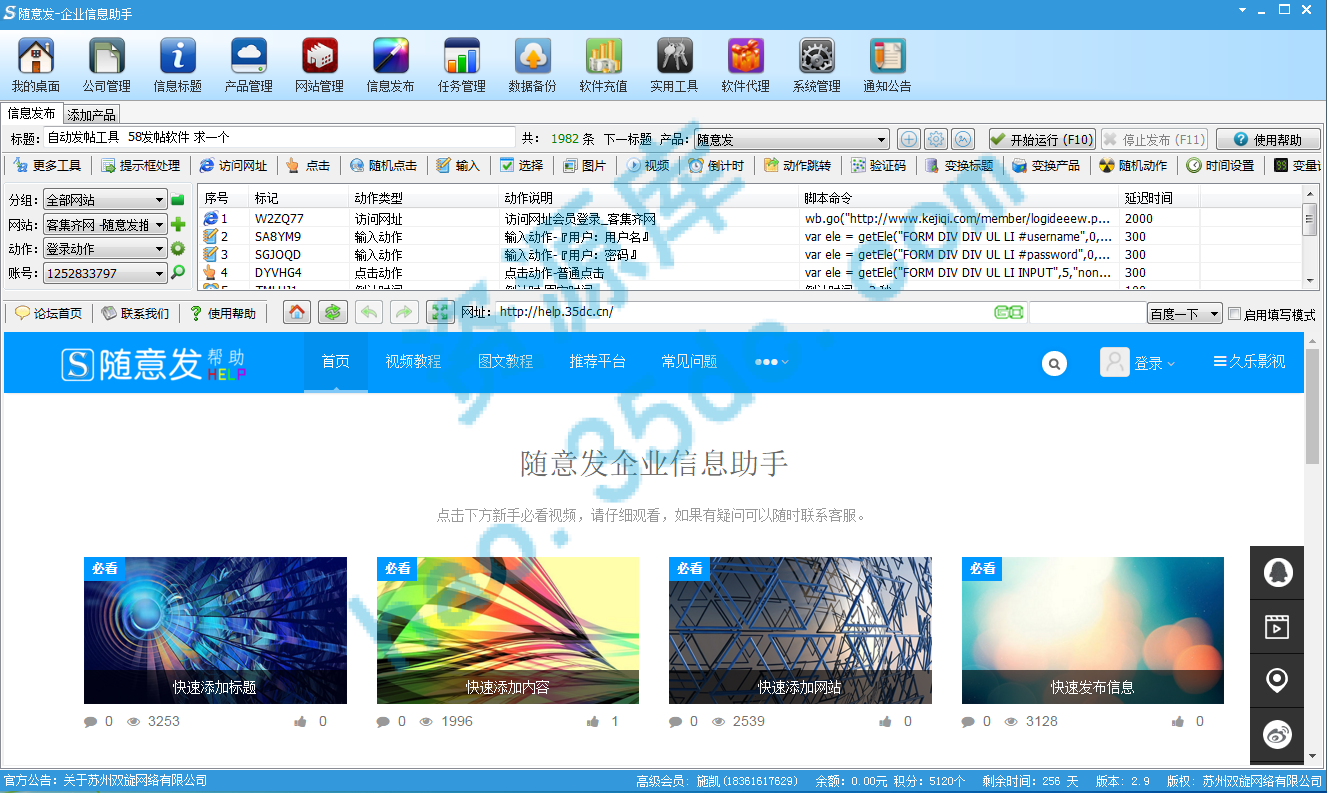Open the 分组 全部网站 dropdown

tap(105, 200)
